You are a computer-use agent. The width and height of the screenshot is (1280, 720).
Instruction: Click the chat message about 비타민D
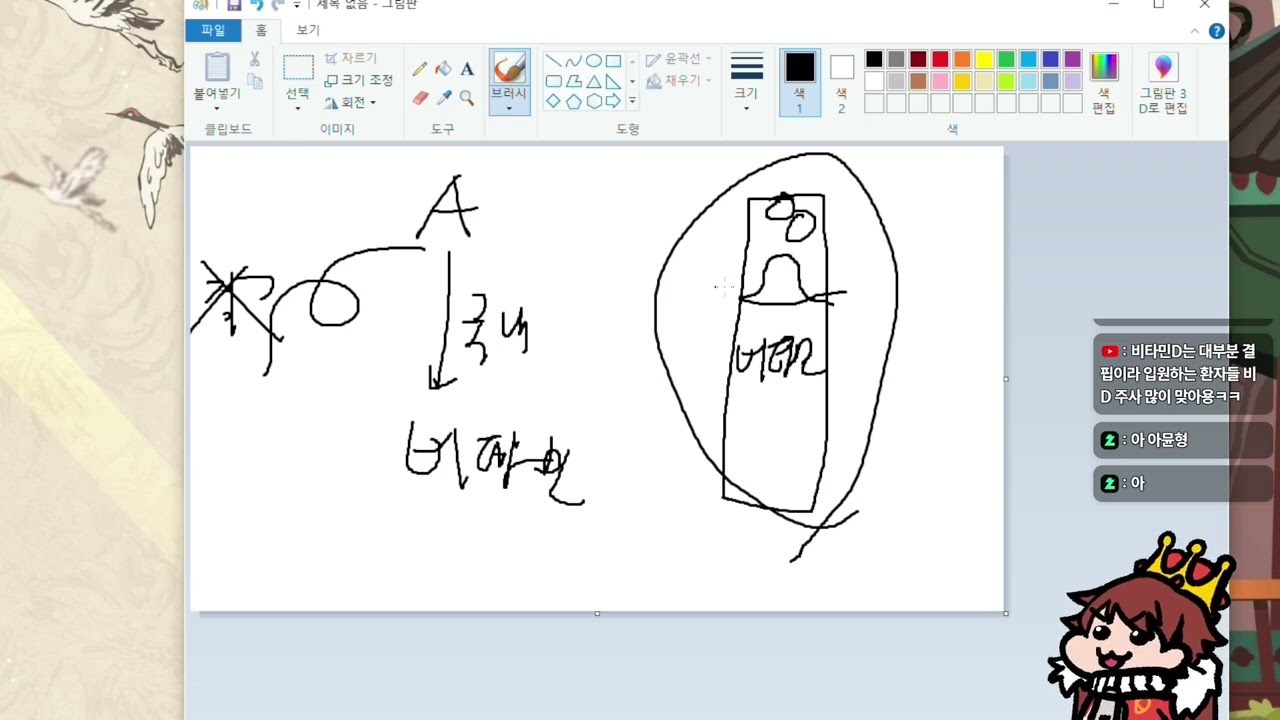(1183, 374)
